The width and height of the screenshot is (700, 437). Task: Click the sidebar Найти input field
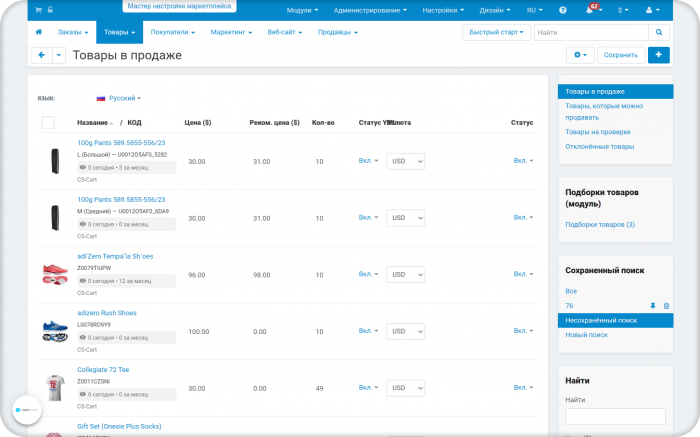tap(615, 416)
